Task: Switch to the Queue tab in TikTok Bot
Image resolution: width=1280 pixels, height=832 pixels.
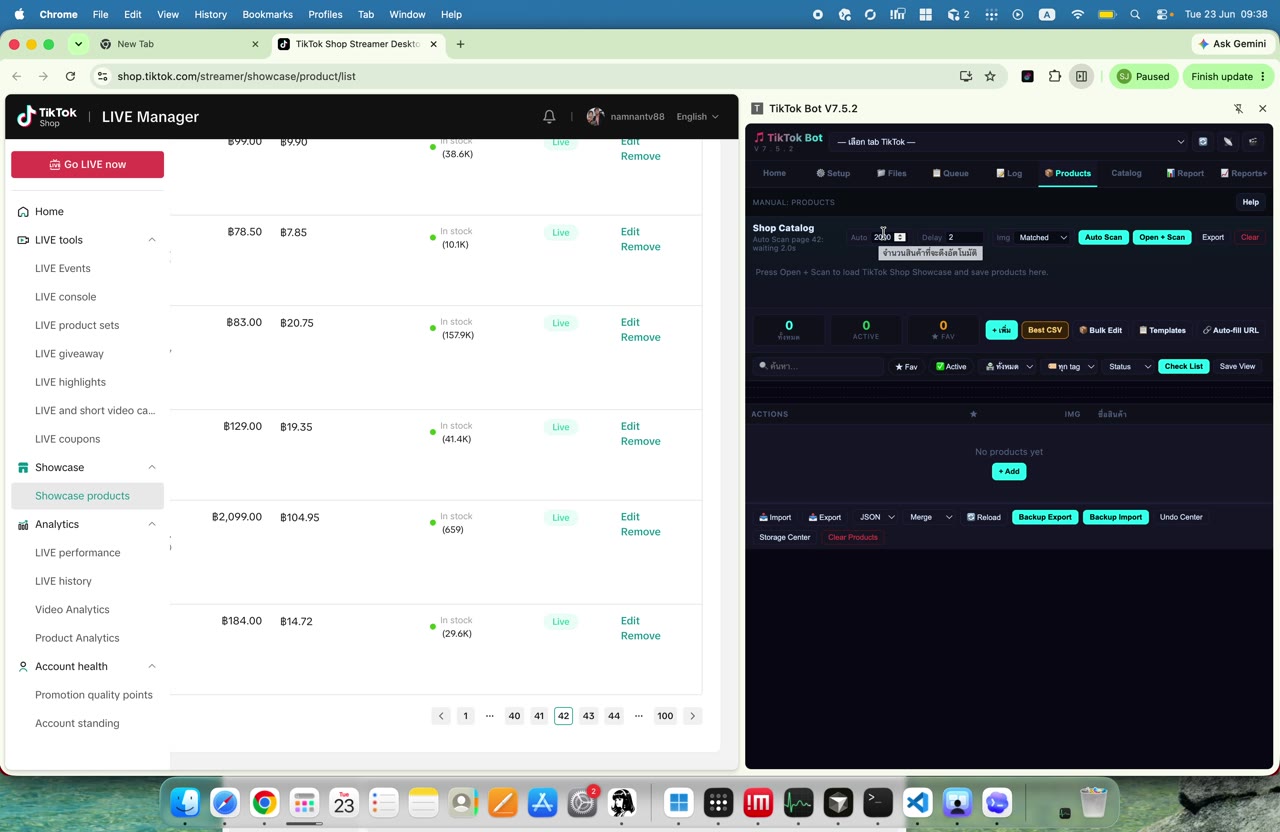Action: (950, 173)
